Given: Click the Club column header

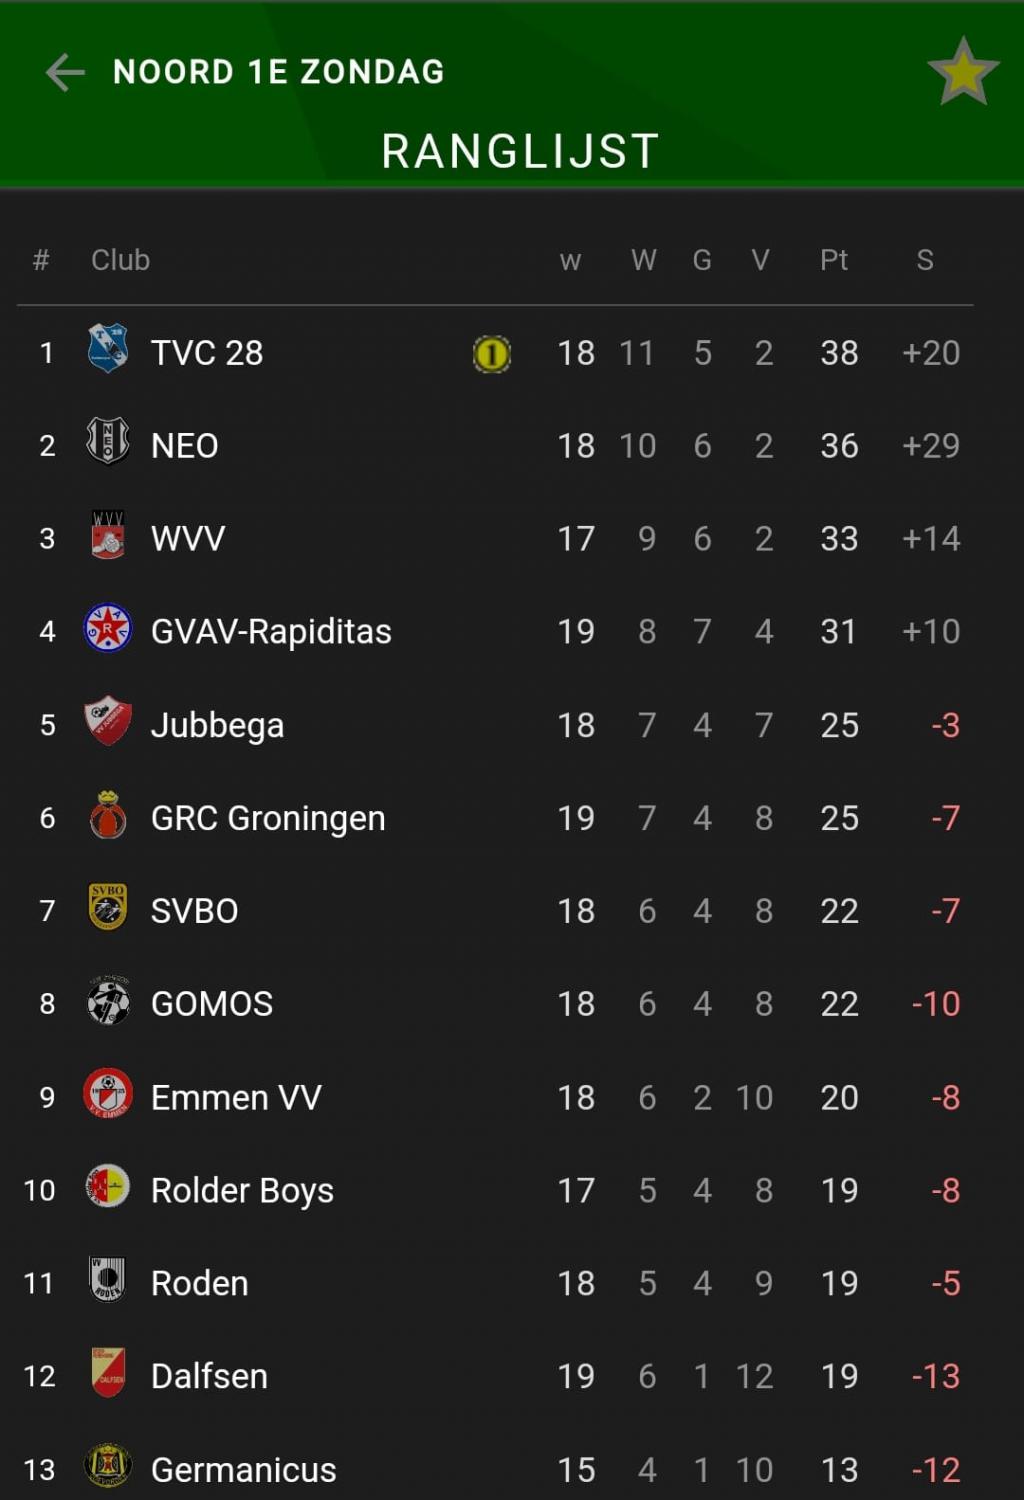Looking at the screenshot, I should pyautogui.click(x=120, y=260).
